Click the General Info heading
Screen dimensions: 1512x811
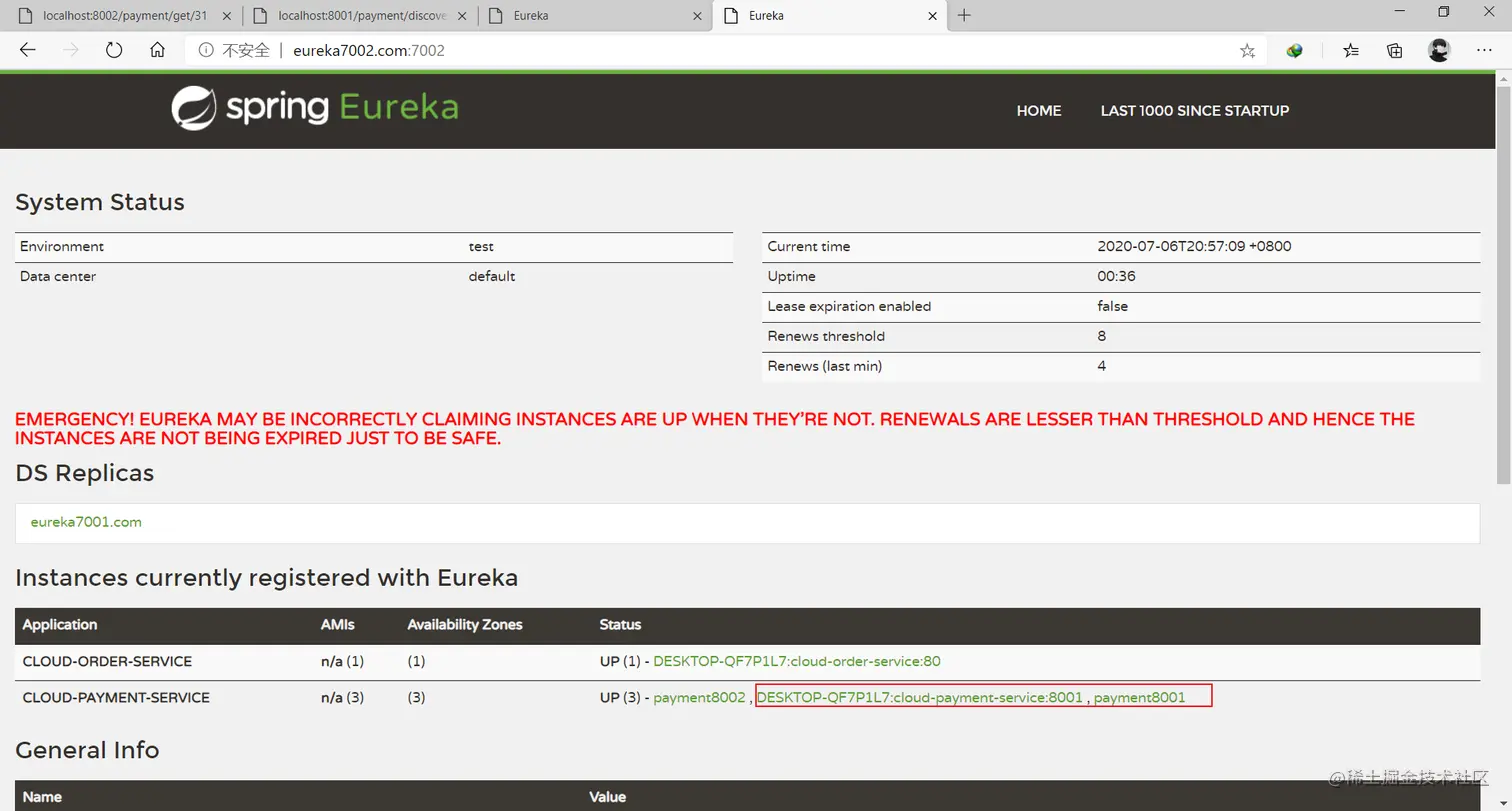[87, 750]
